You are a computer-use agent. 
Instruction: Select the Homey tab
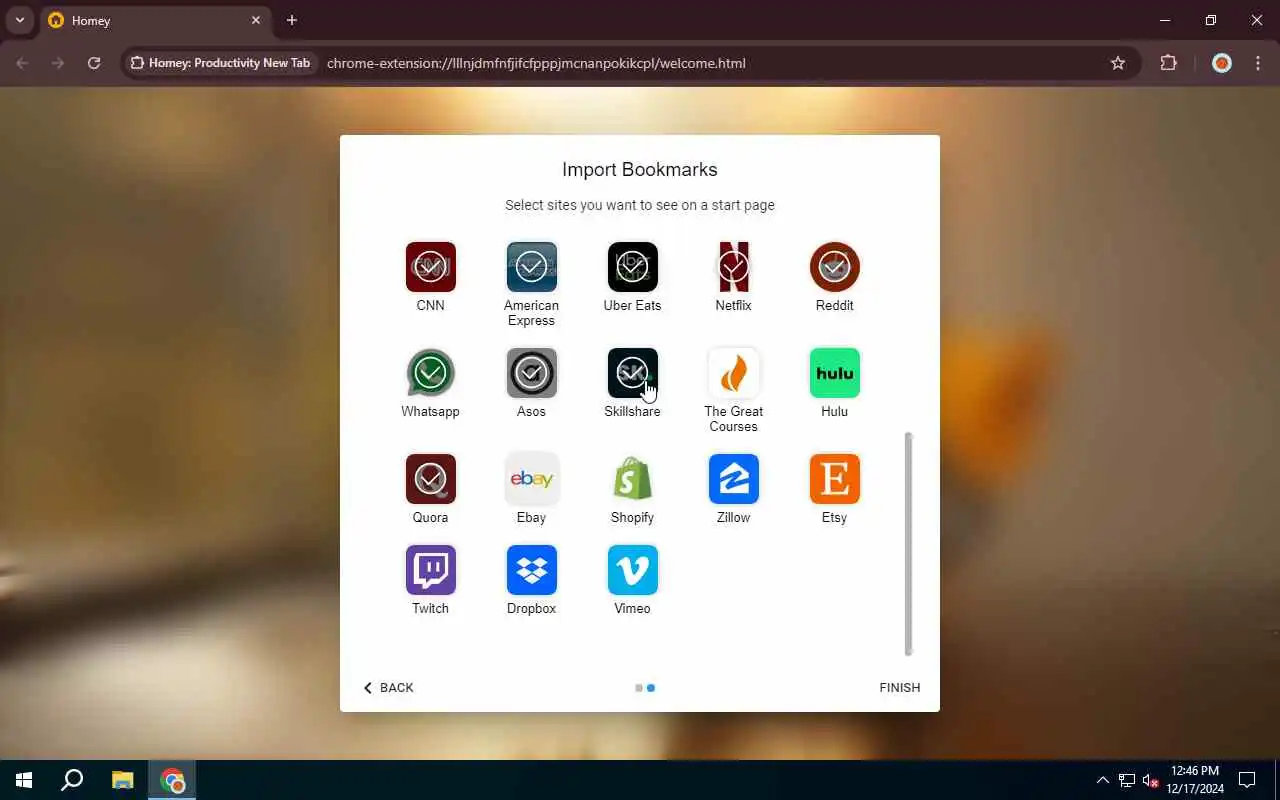[155, 20]
